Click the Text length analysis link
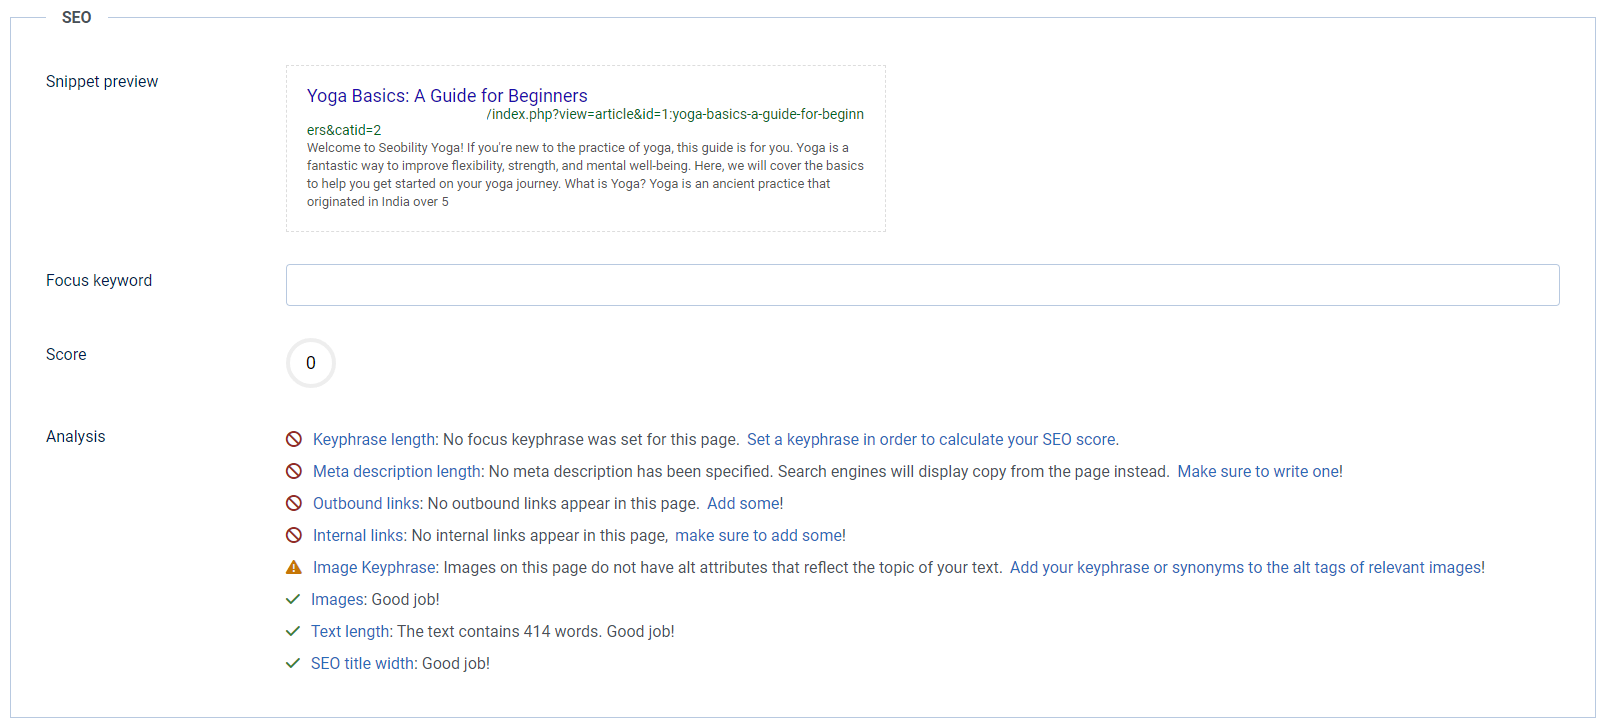The width and height of the screenshot is (1609, 728). coord(350,631)
